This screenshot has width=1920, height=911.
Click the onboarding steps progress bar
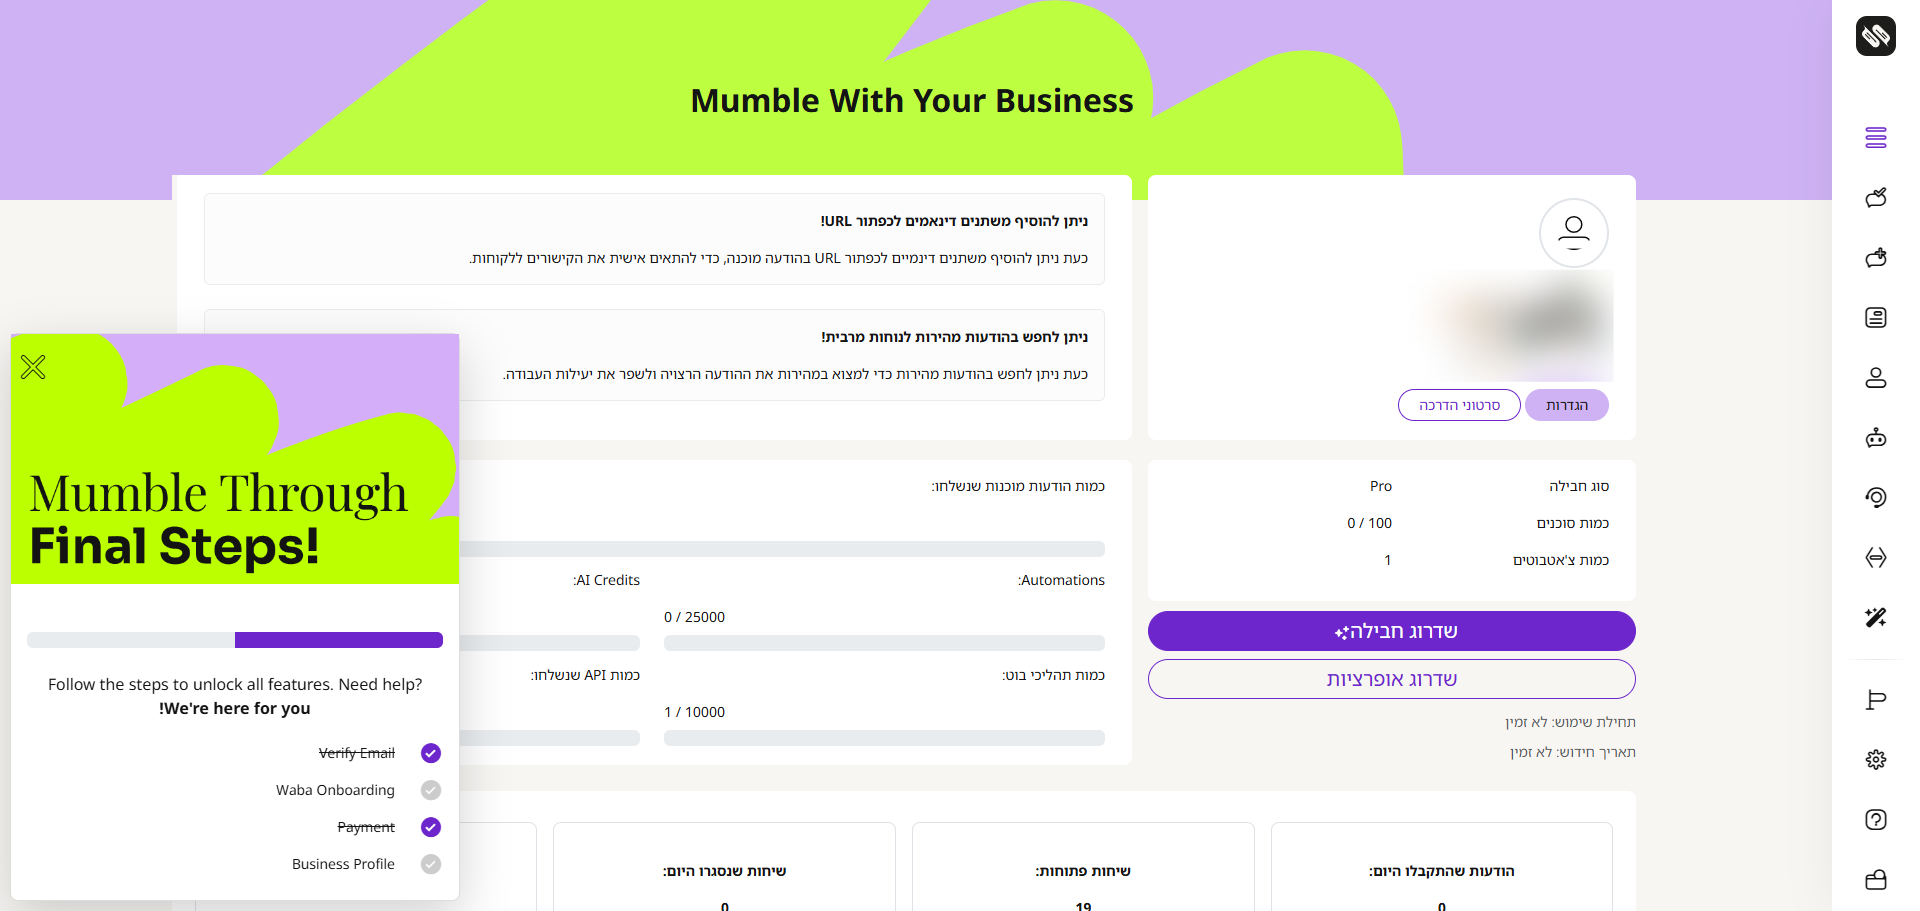point(235,640)
